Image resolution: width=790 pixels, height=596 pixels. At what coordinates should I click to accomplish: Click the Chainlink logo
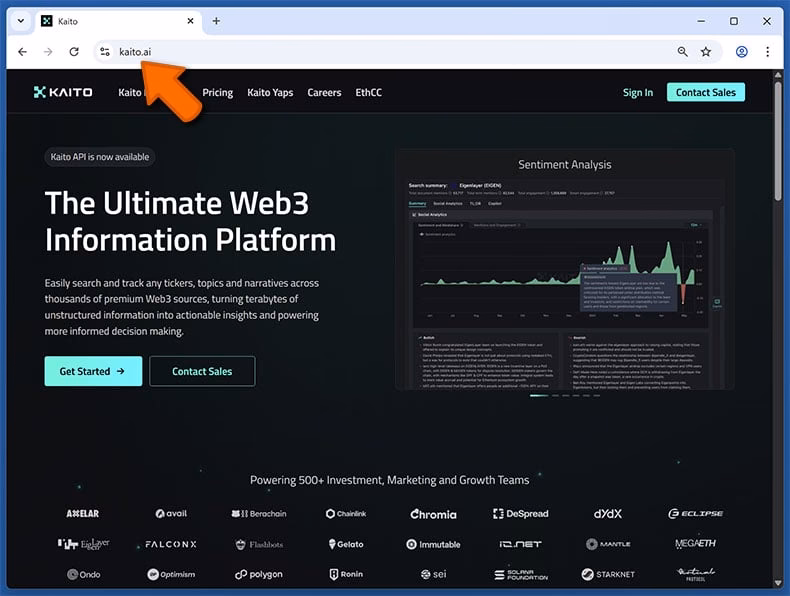[346, 513]
